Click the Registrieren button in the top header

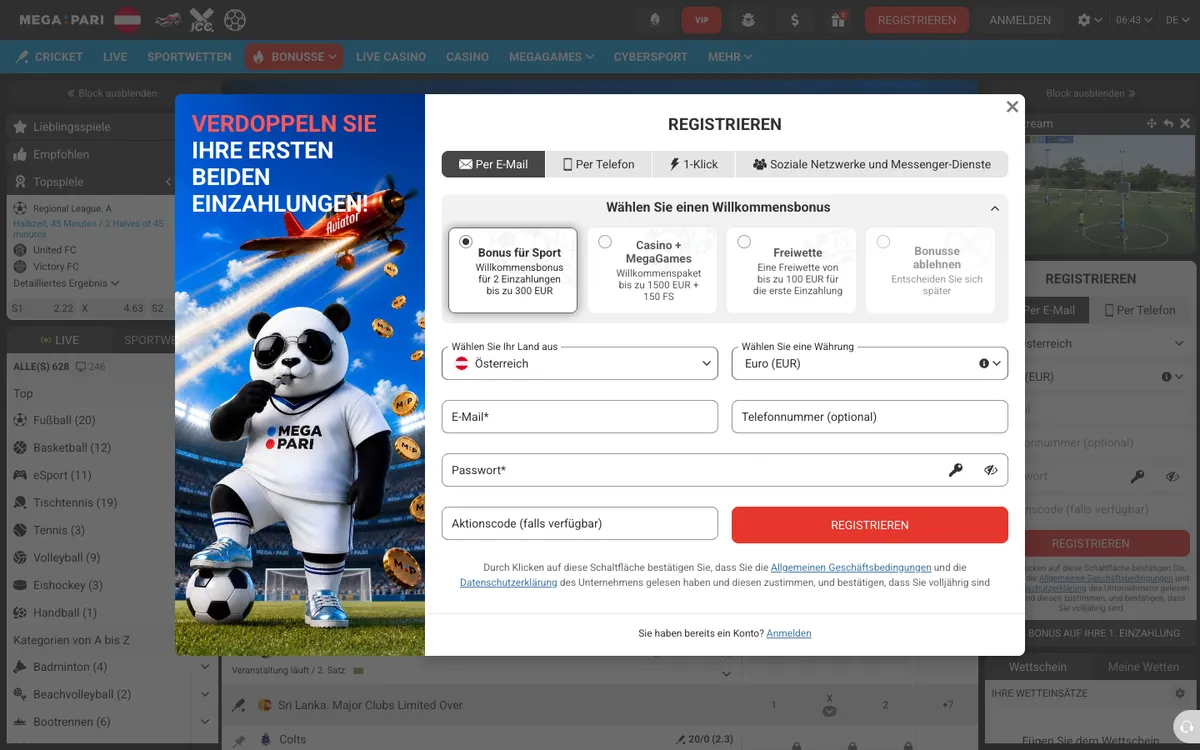click(917, 20)
